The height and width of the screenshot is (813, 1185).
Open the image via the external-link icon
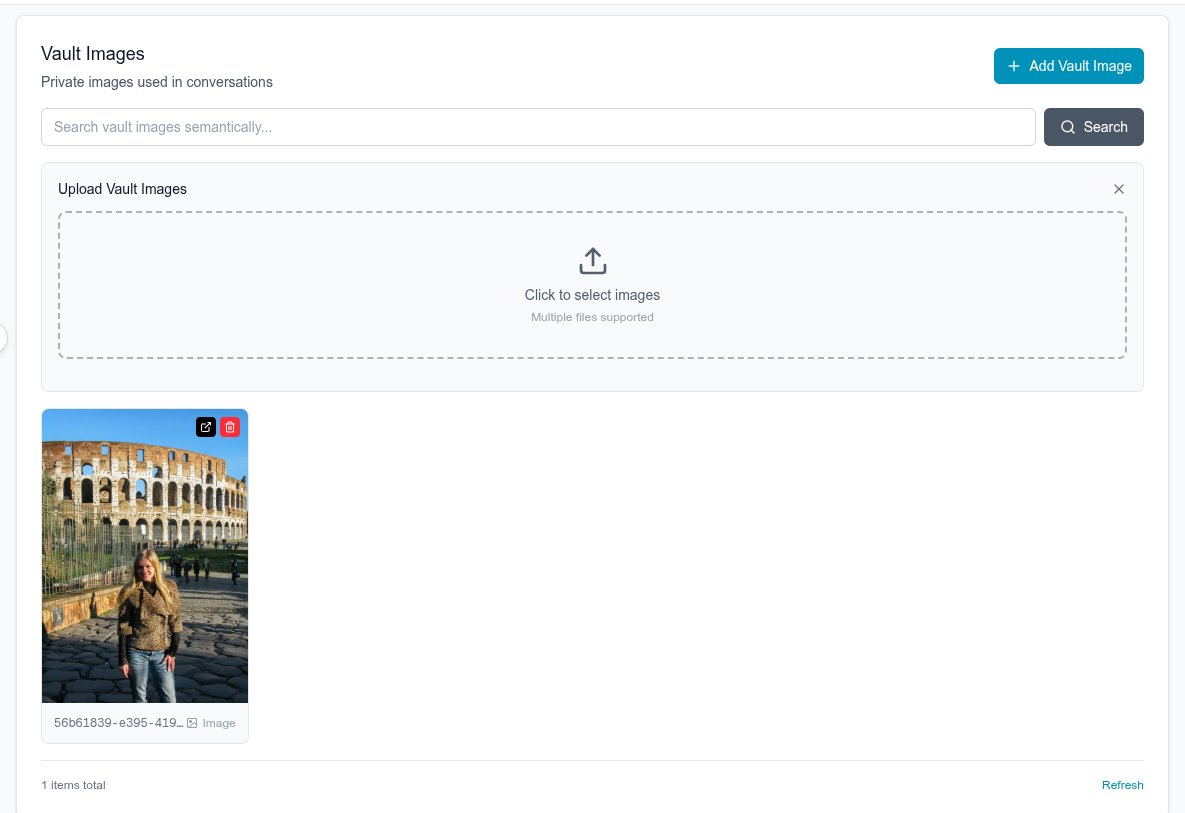pos(205,427)
